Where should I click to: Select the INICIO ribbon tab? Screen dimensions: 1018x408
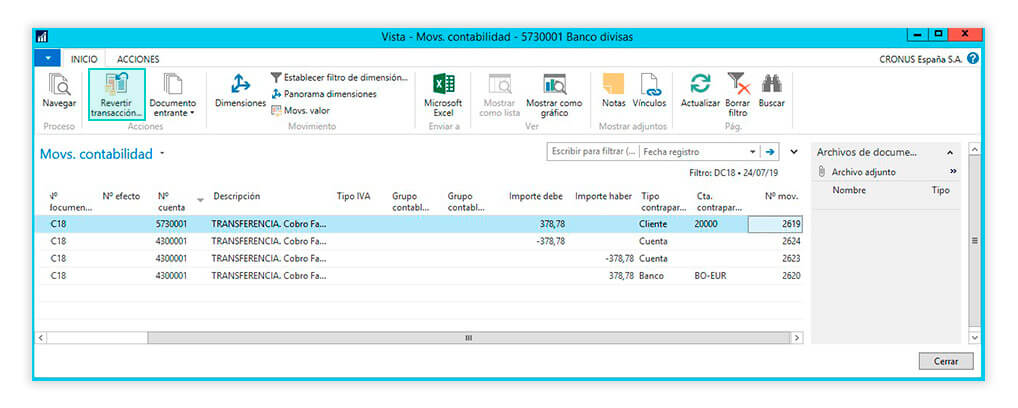(x=84, y=59)
